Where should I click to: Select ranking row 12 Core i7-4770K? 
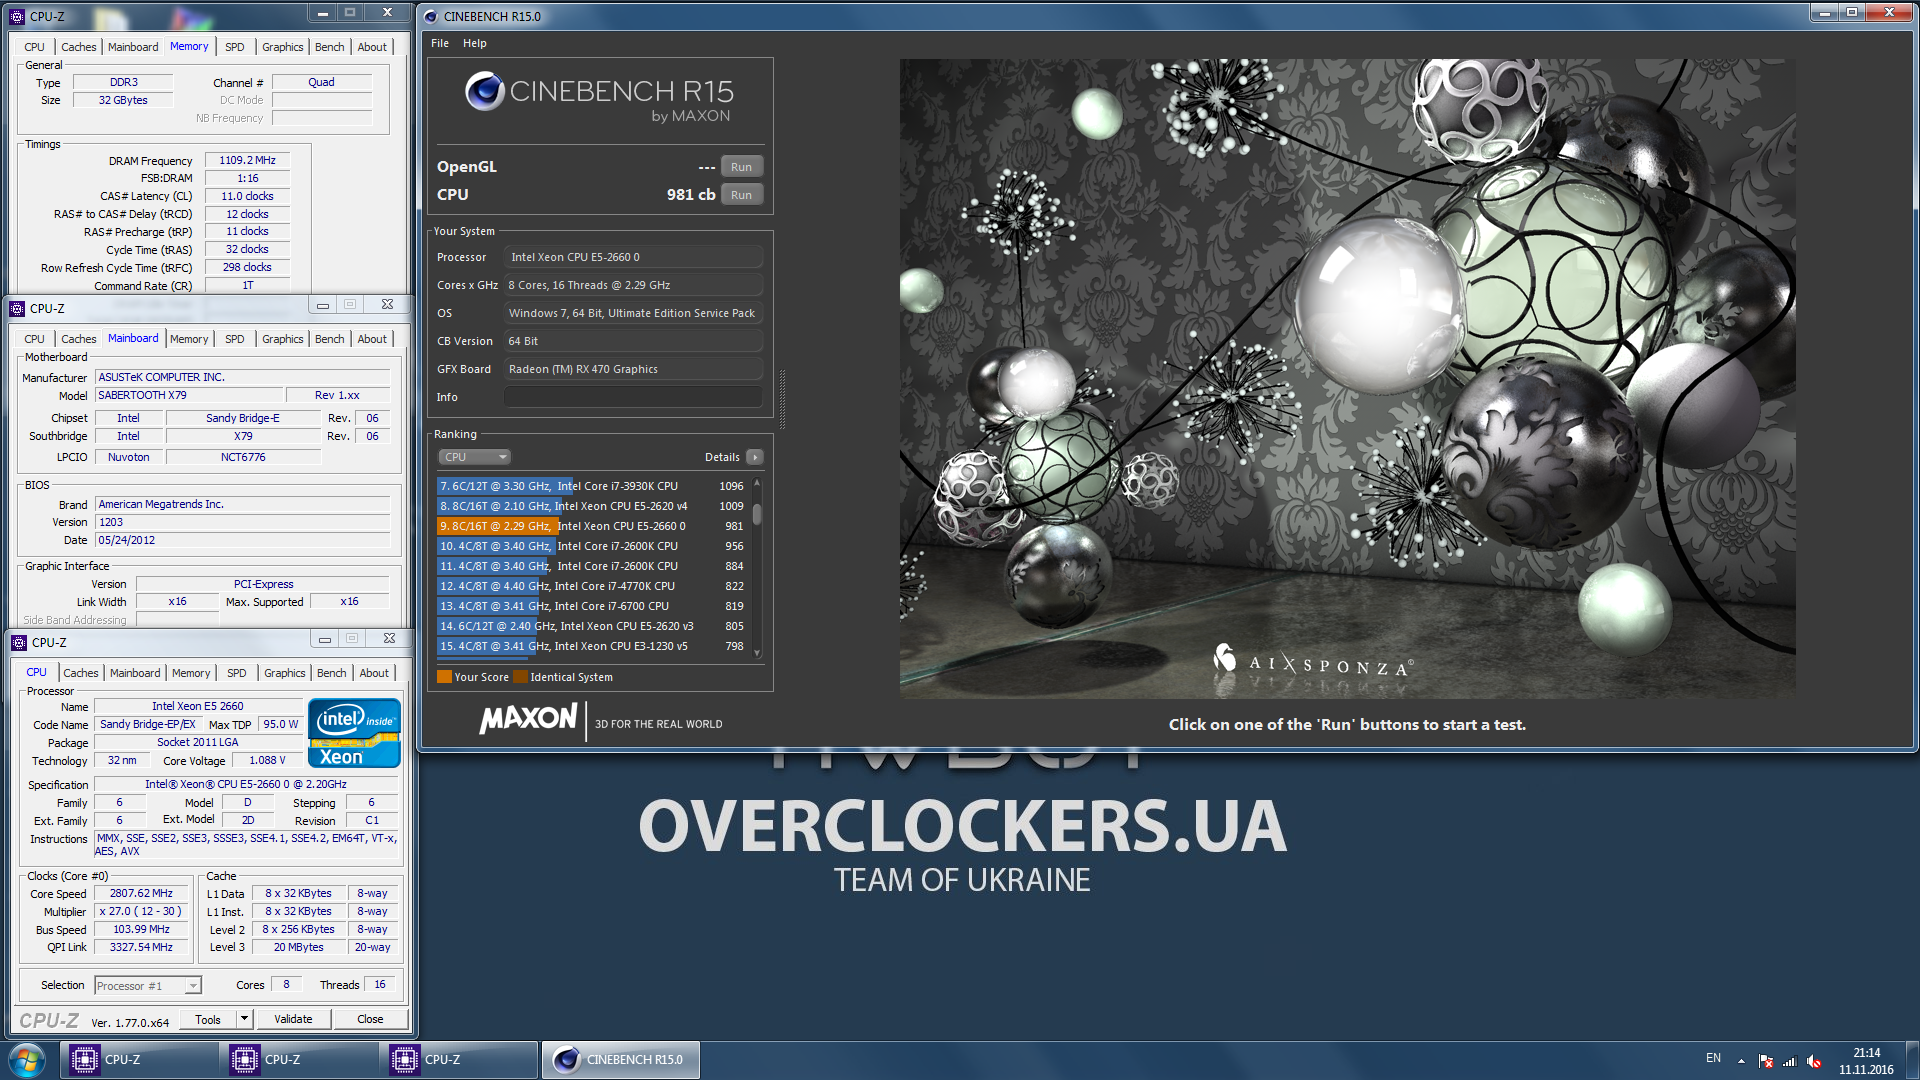[593, 586]
